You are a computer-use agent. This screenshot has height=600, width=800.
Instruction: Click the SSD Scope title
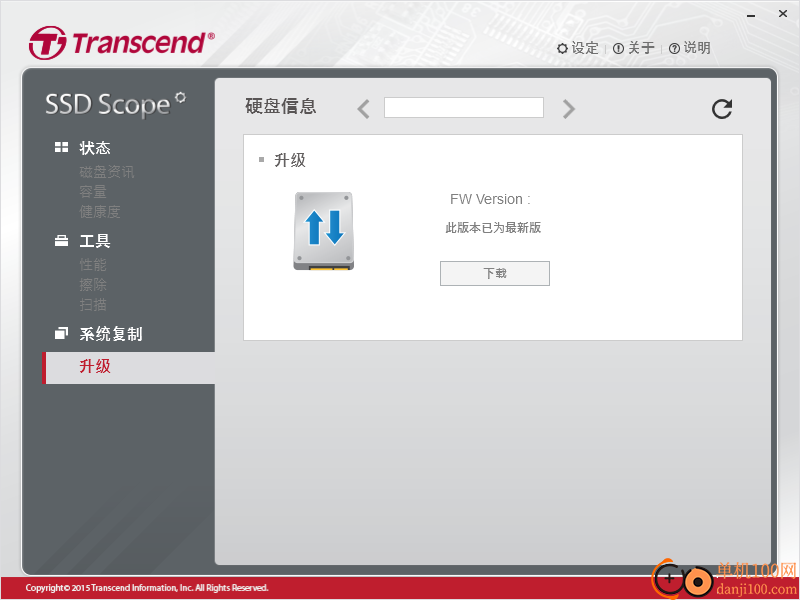(115, 105)
